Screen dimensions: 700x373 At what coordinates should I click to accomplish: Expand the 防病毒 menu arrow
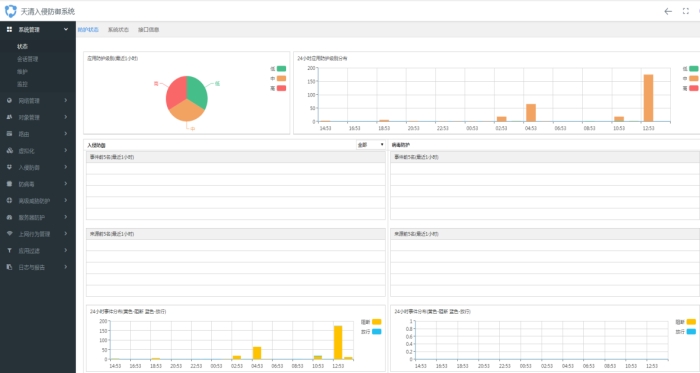[66, 183]
